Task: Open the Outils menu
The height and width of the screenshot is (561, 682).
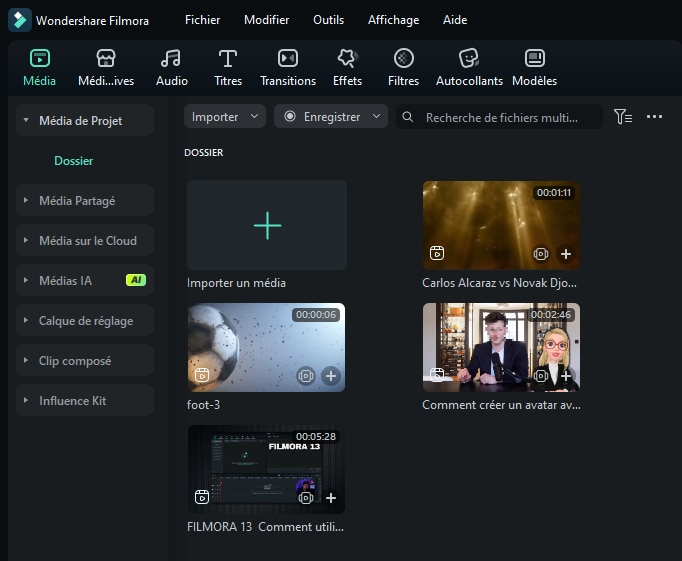Action: [328, 20]
